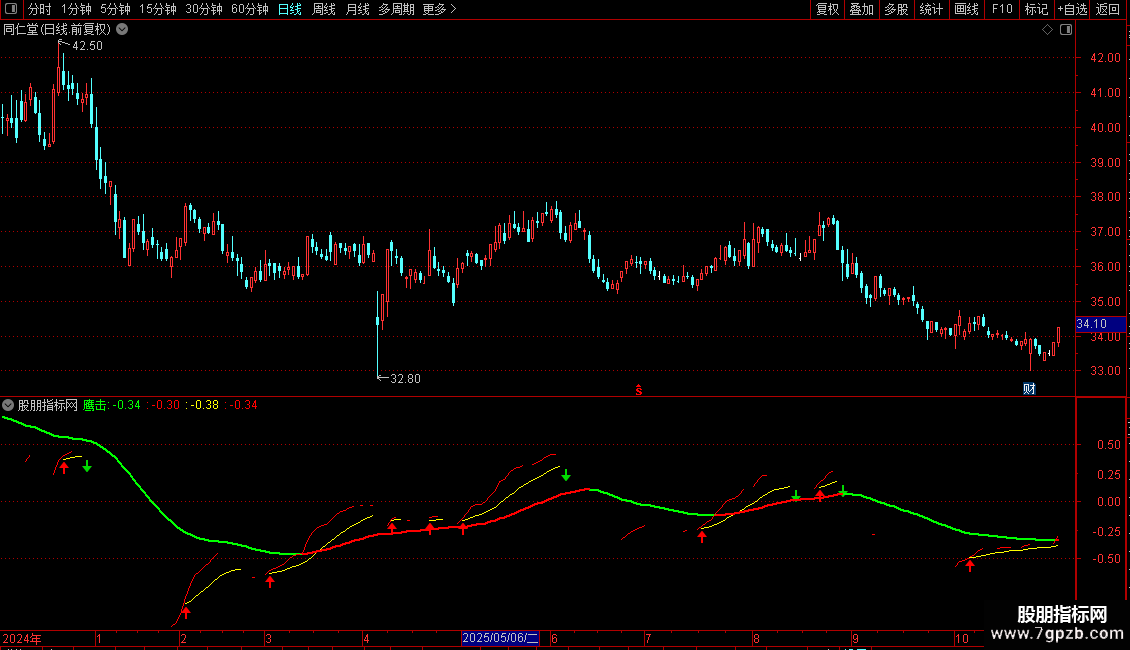Select the 1分钟 period tab
The image size is (1130, 650).
point(76,9)
